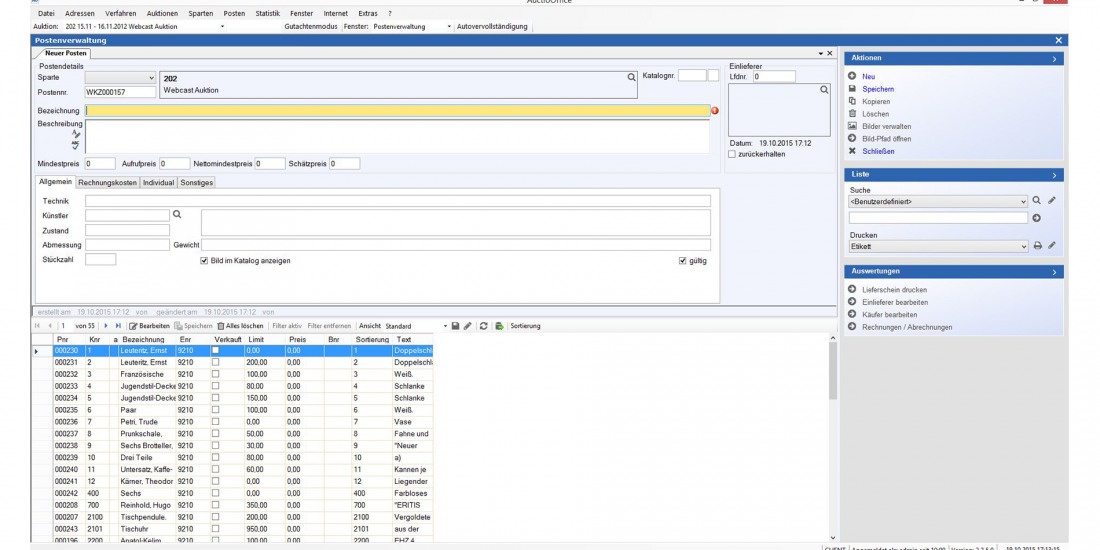Switch to the Individual tab
The width and height of the screenshot is (1100, 550).
pyautogui.click(x=158, y=182)
